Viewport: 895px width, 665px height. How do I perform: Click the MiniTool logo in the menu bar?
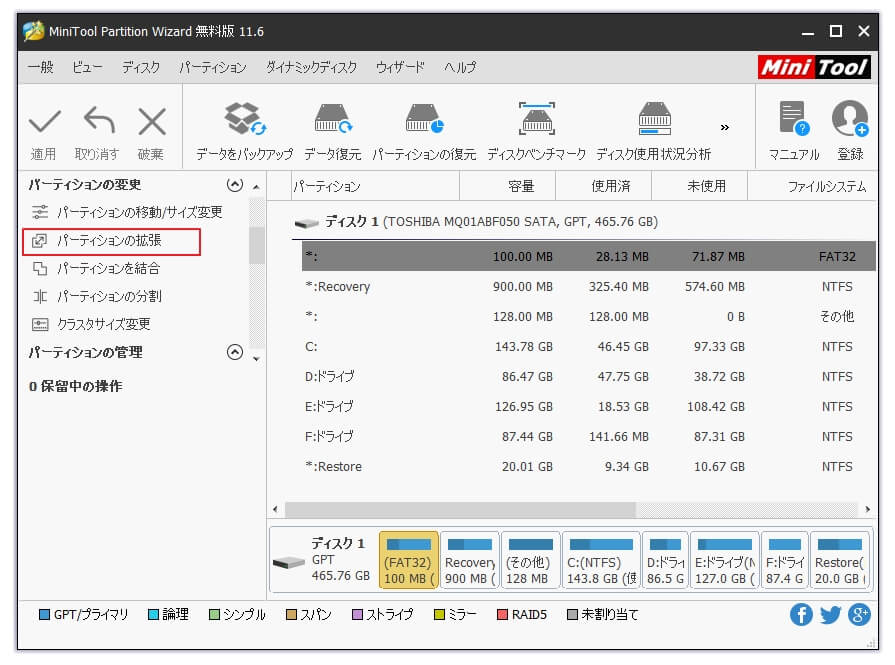tap(814, 68)
